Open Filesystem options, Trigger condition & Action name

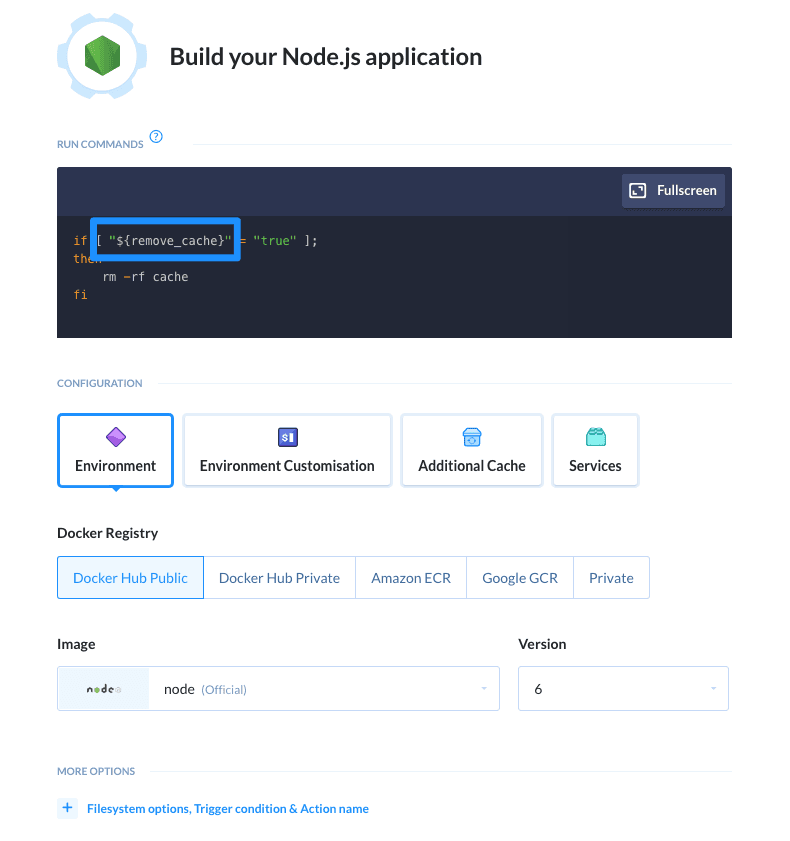228,808
